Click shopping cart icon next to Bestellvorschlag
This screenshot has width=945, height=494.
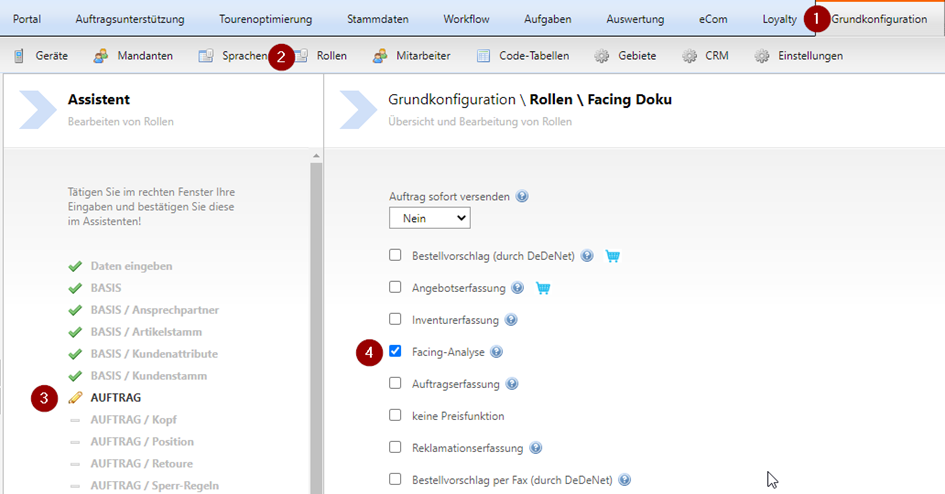click(x=613, y=256)
